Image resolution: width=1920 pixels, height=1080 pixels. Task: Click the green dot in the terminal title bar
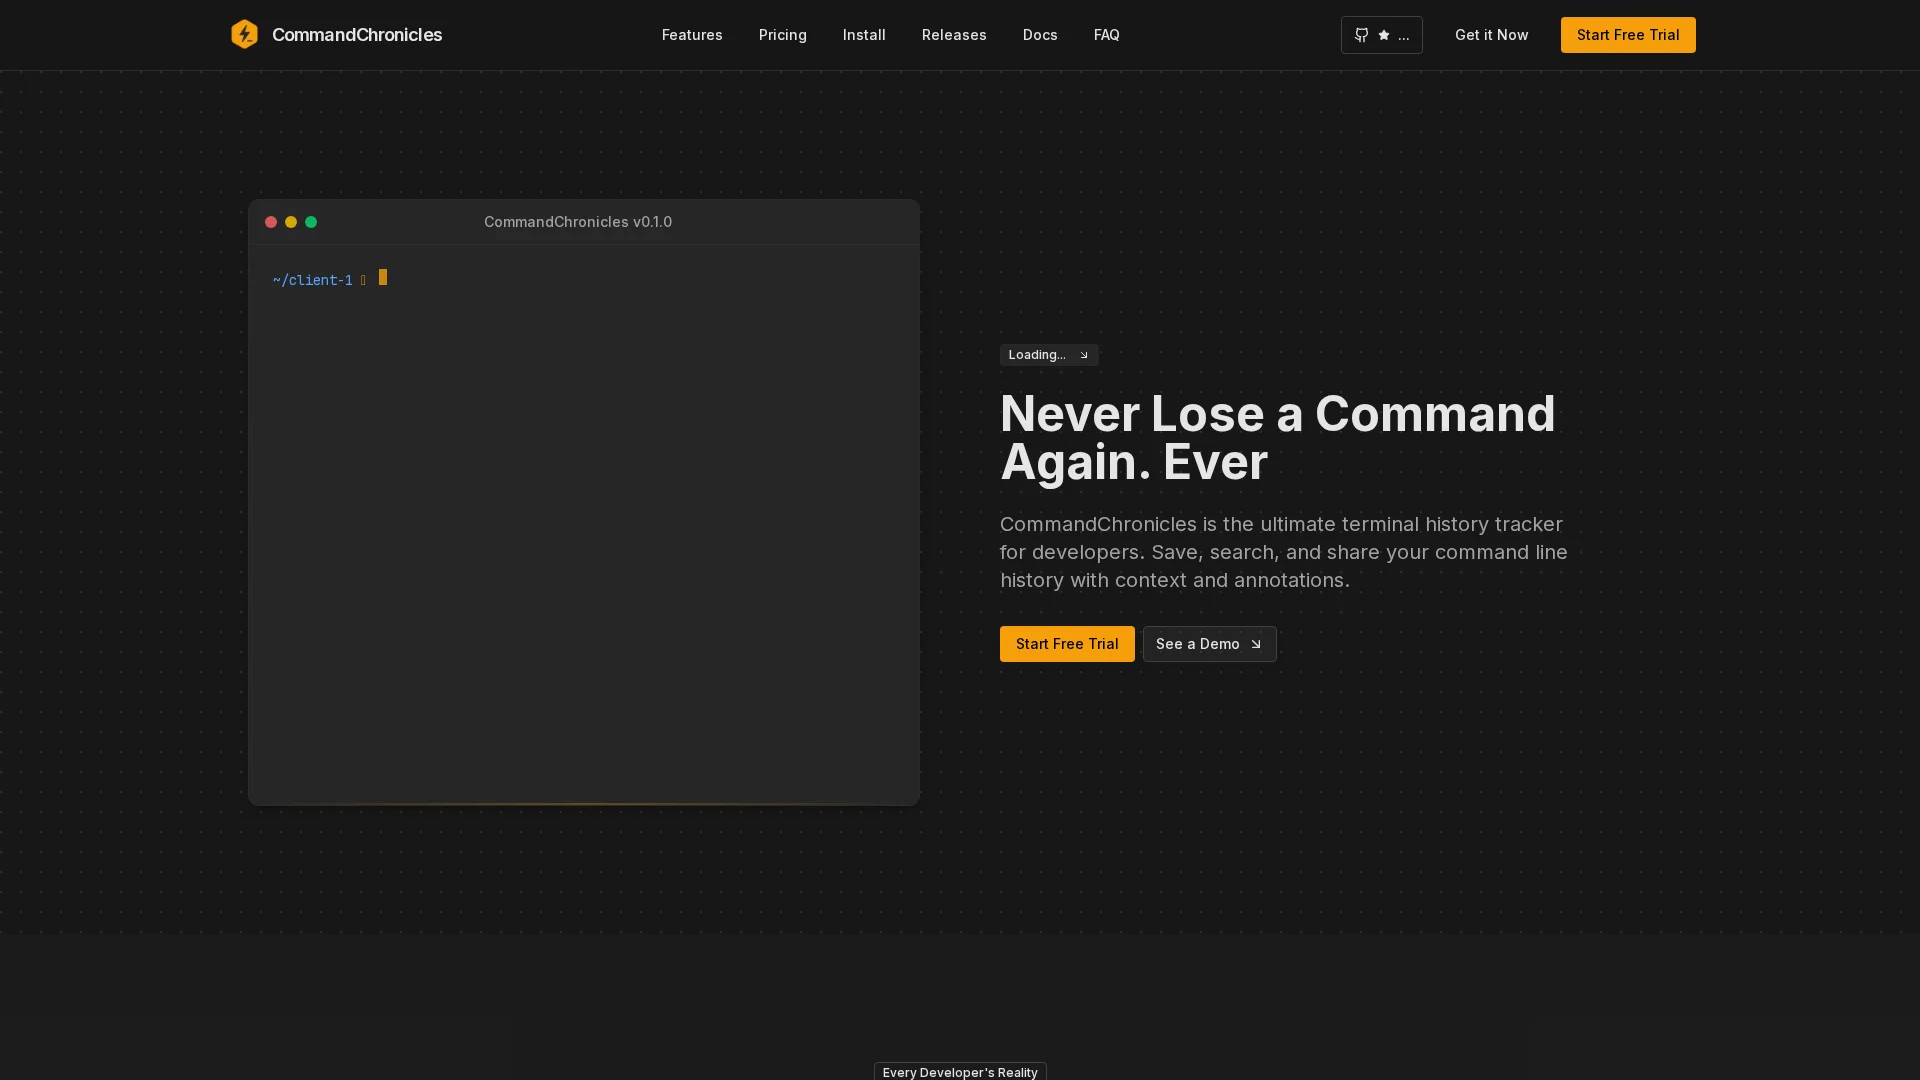(311, 222)
